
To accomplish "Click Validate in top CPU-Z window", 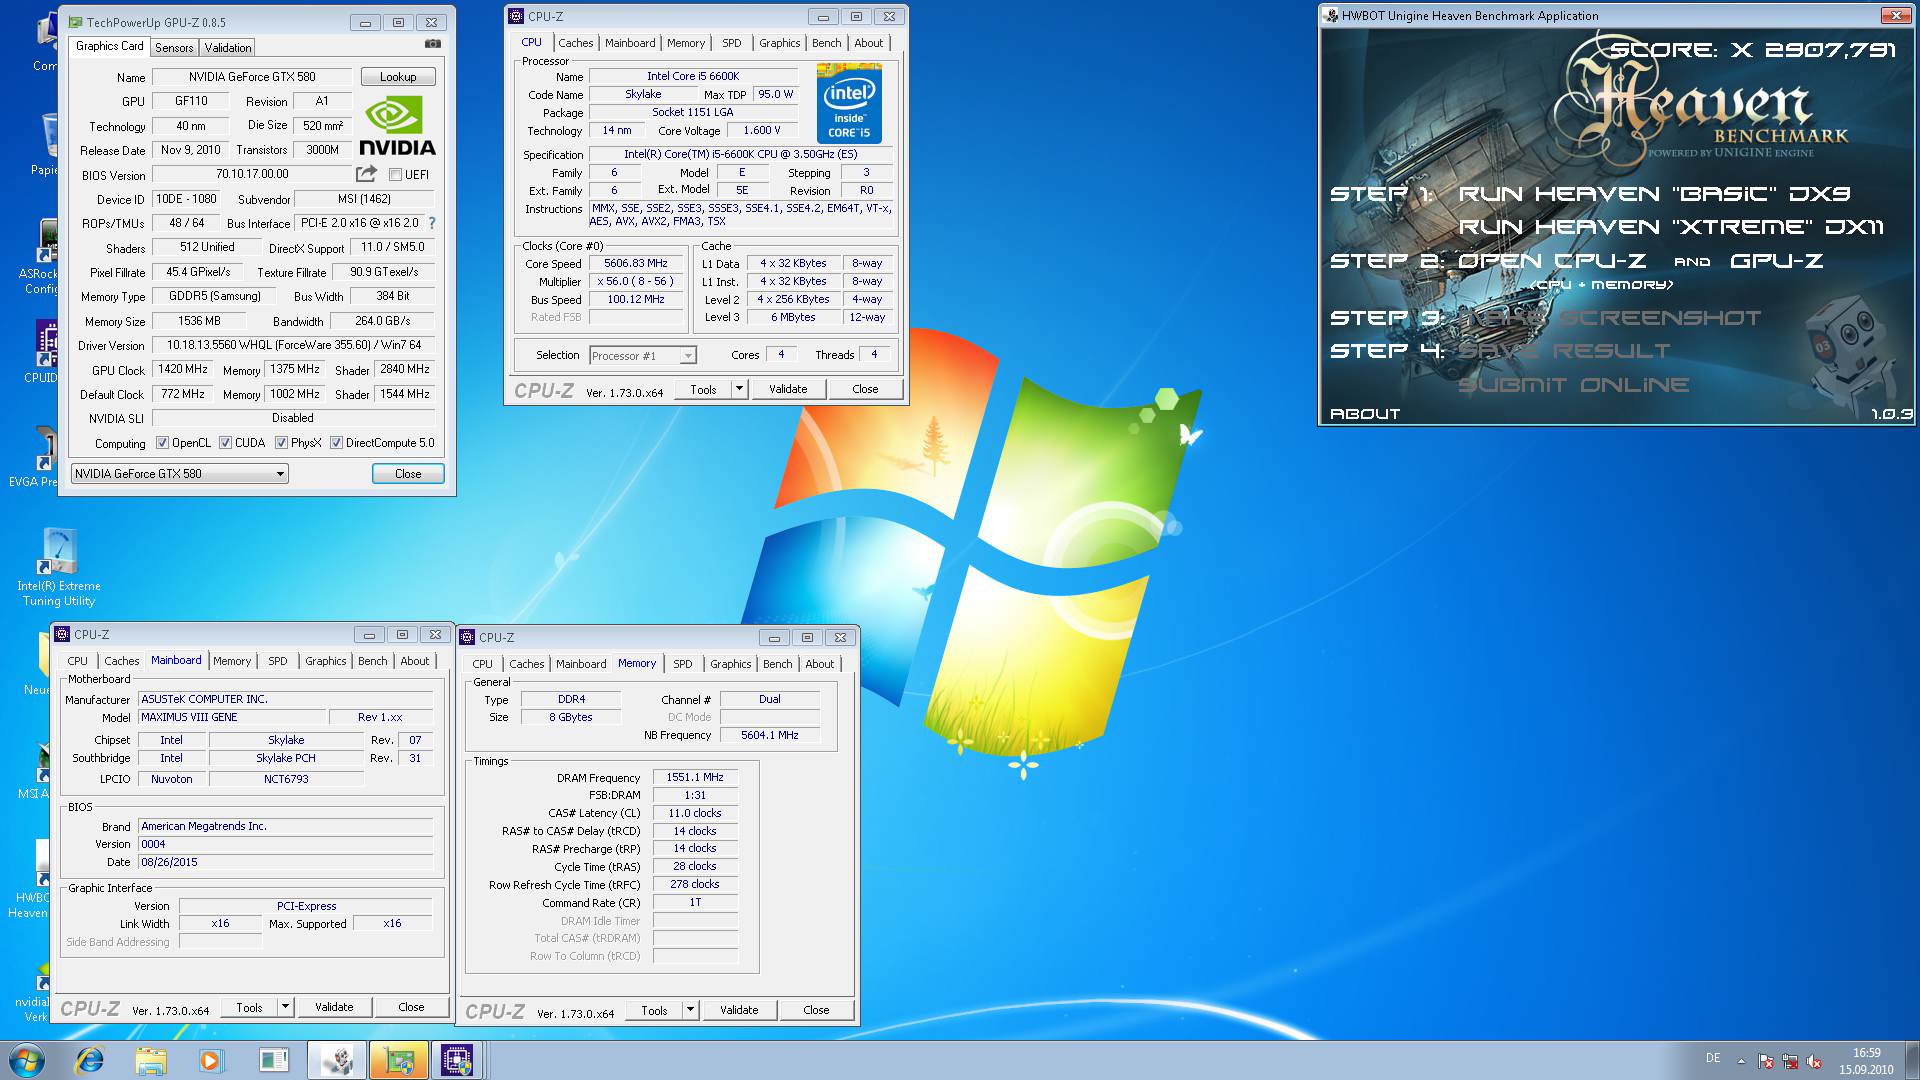I will click(788, 389).
